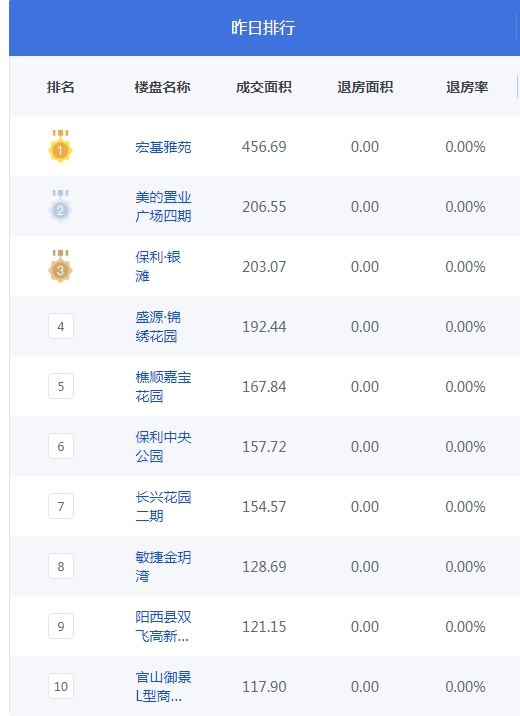Click the 456.69 transaction area value
This screenshot has width=520, height=716.
(264, 147)
